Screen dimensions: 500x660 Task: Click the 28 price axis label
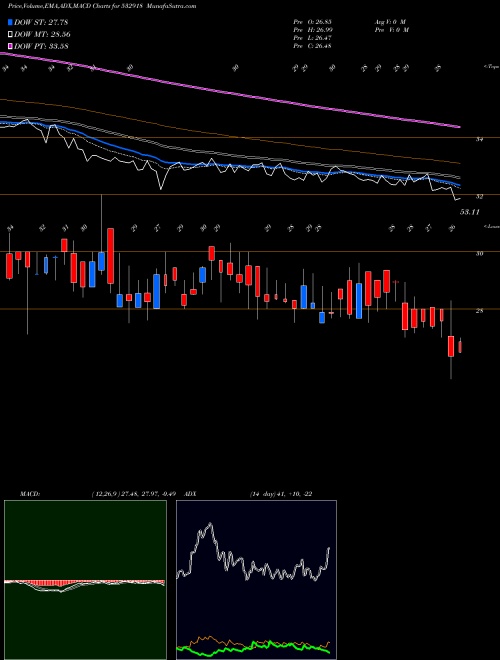pos(479,311)
